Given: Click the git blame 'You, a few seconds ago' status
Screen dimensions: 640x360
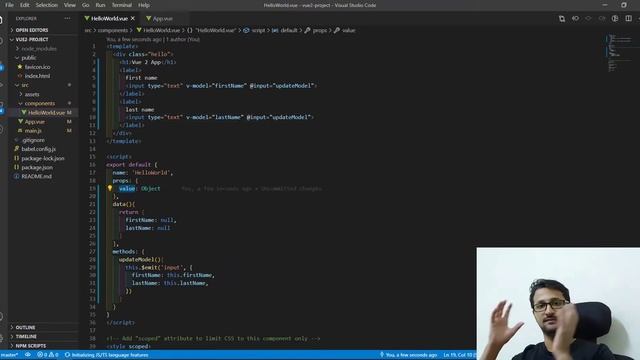Looking at the screenshot, I should pyautogui.click(x=408, y=355).
